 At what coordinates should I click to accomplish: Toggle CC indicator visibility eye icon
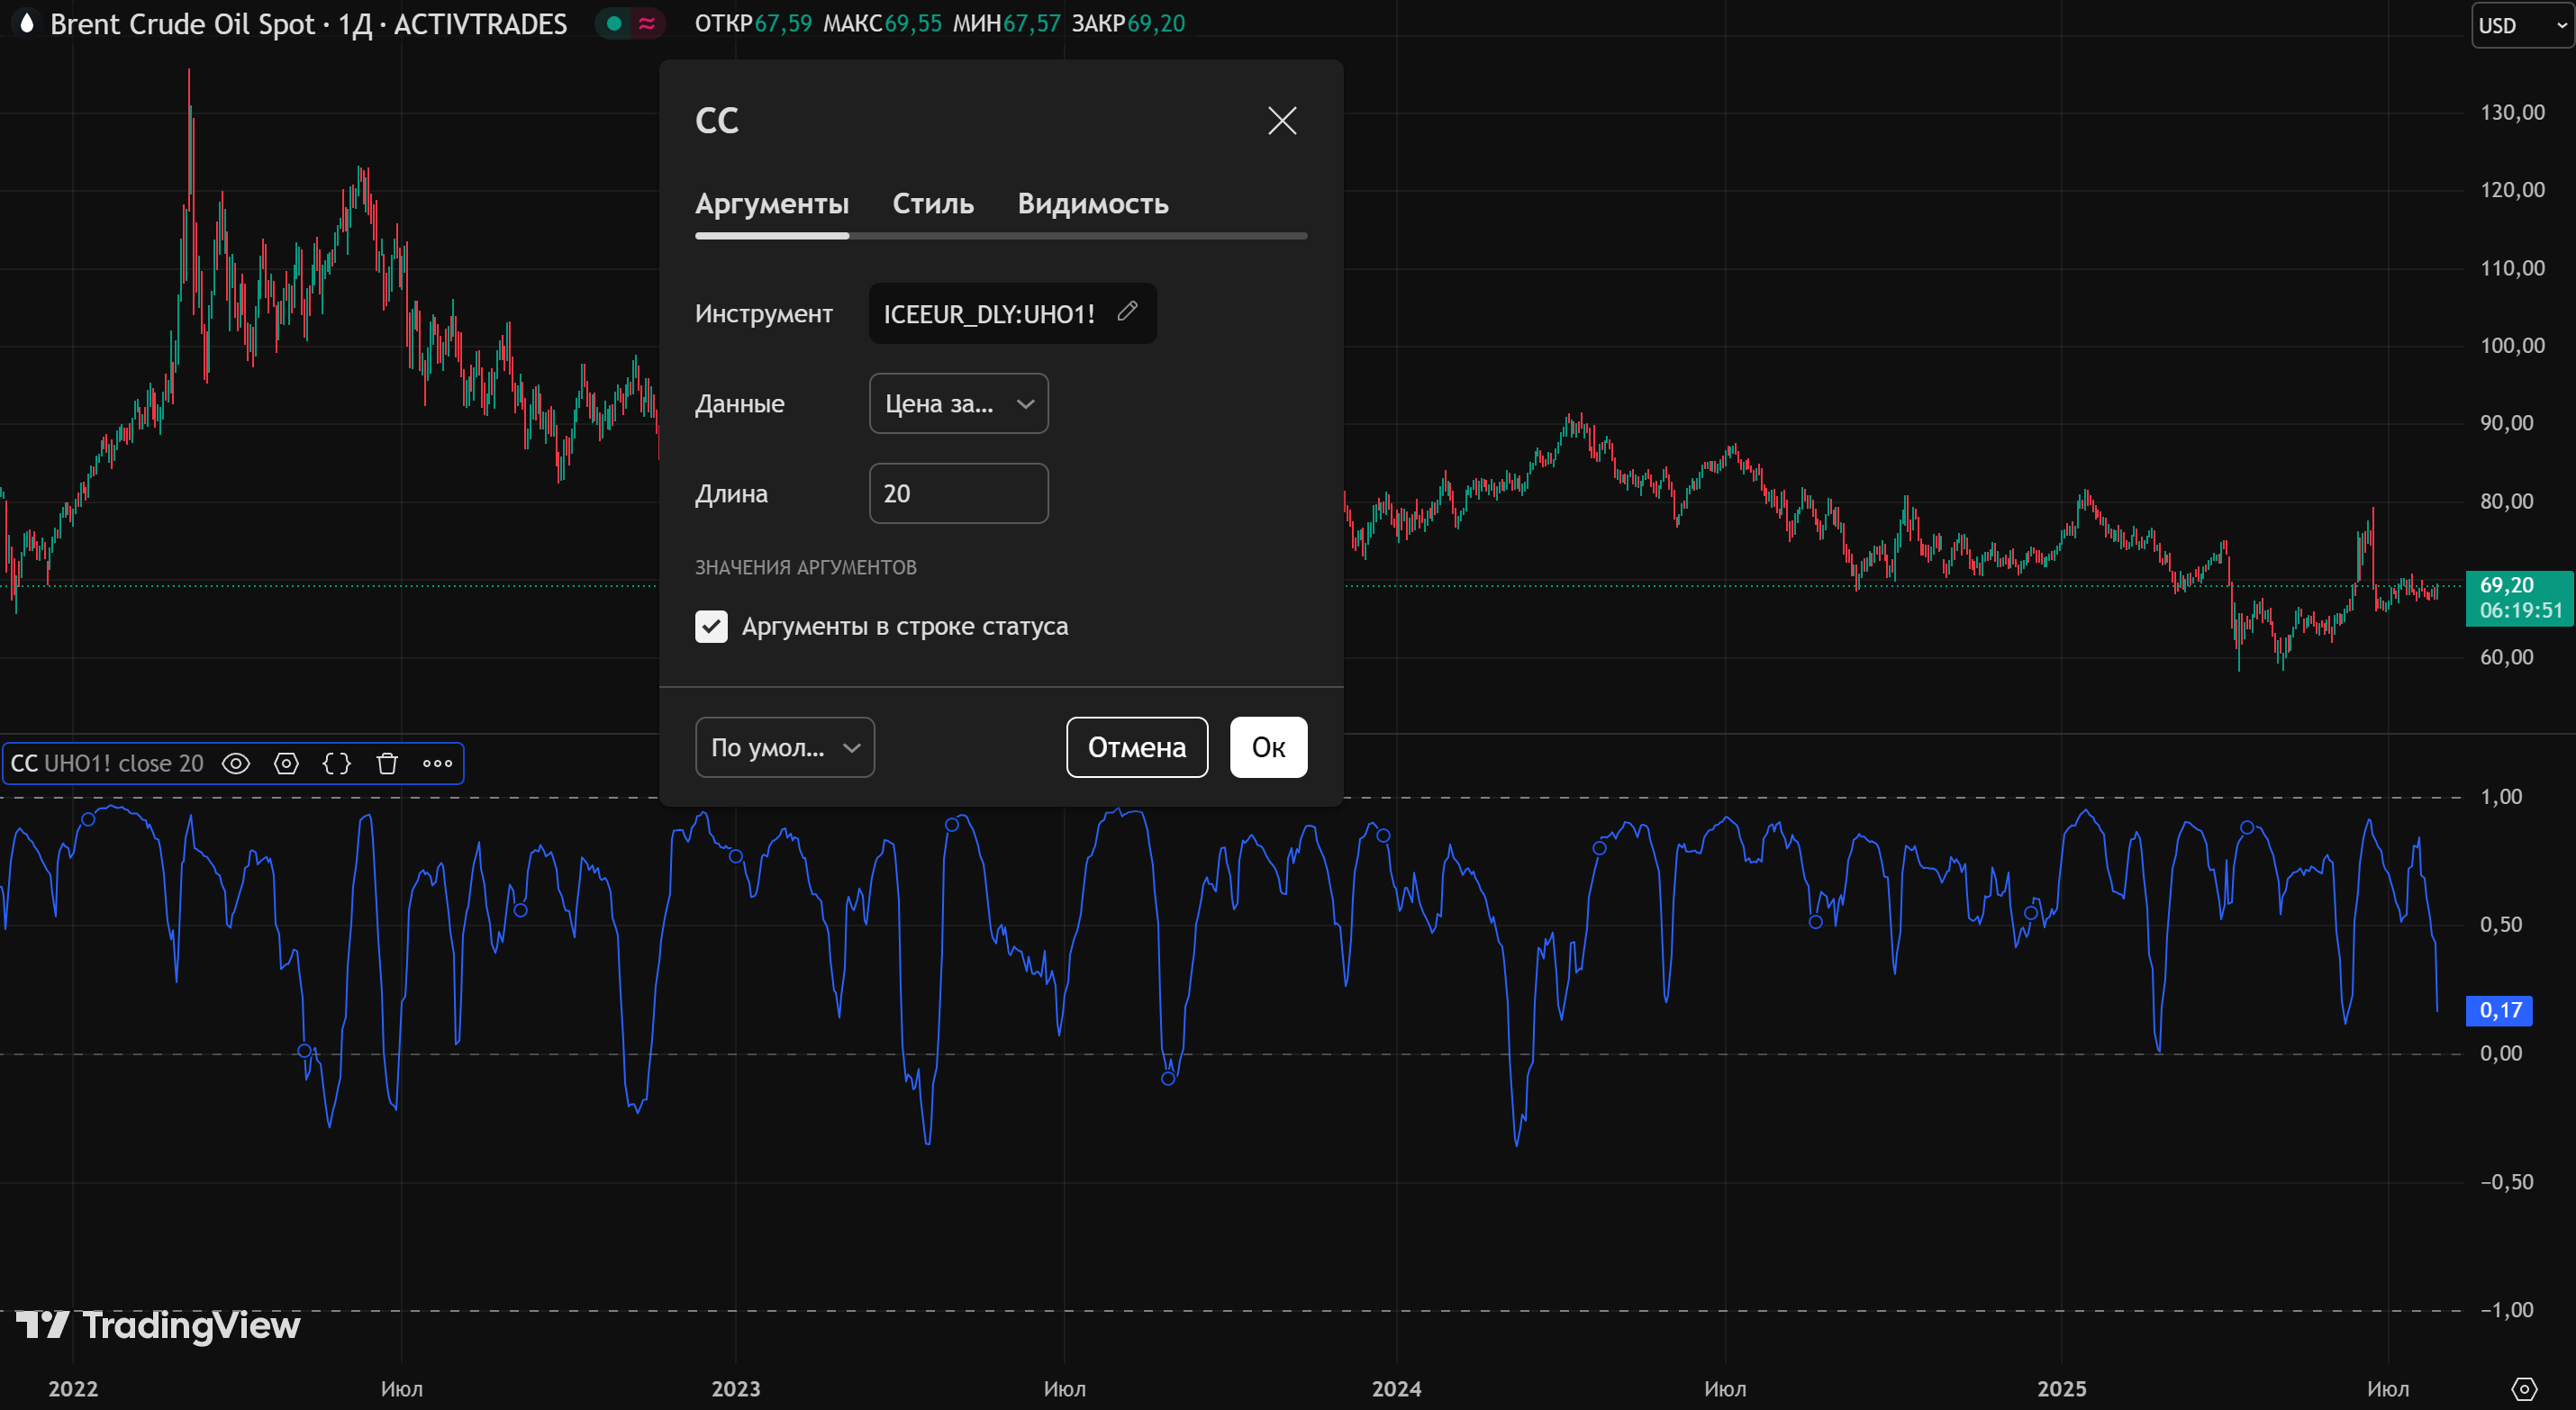(236, 764)
